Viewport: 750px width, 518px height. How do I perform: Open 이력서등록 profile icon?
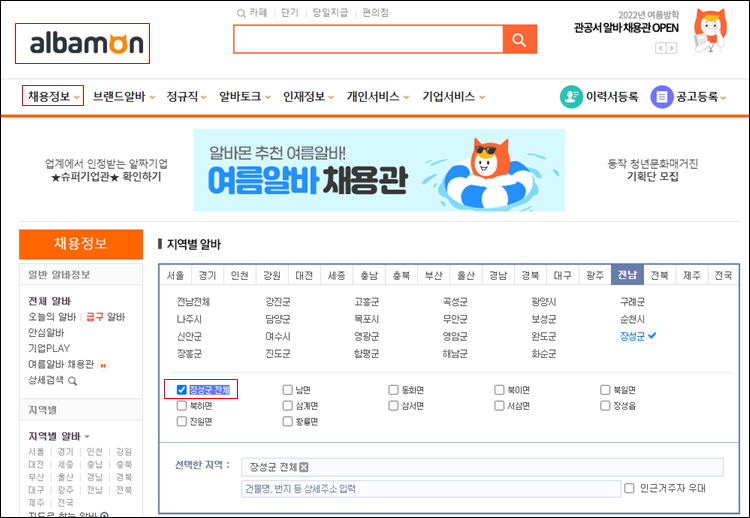coord(571,97)
